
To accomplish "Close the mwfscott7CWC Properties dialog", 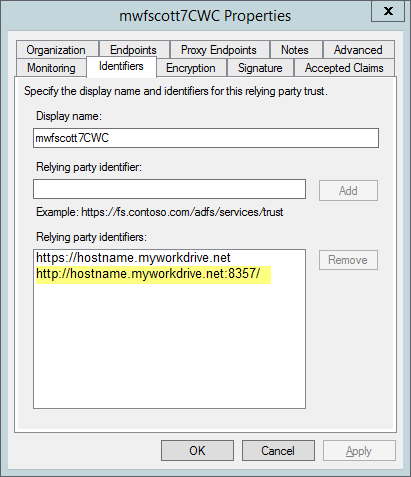I will tap(388, 11).
